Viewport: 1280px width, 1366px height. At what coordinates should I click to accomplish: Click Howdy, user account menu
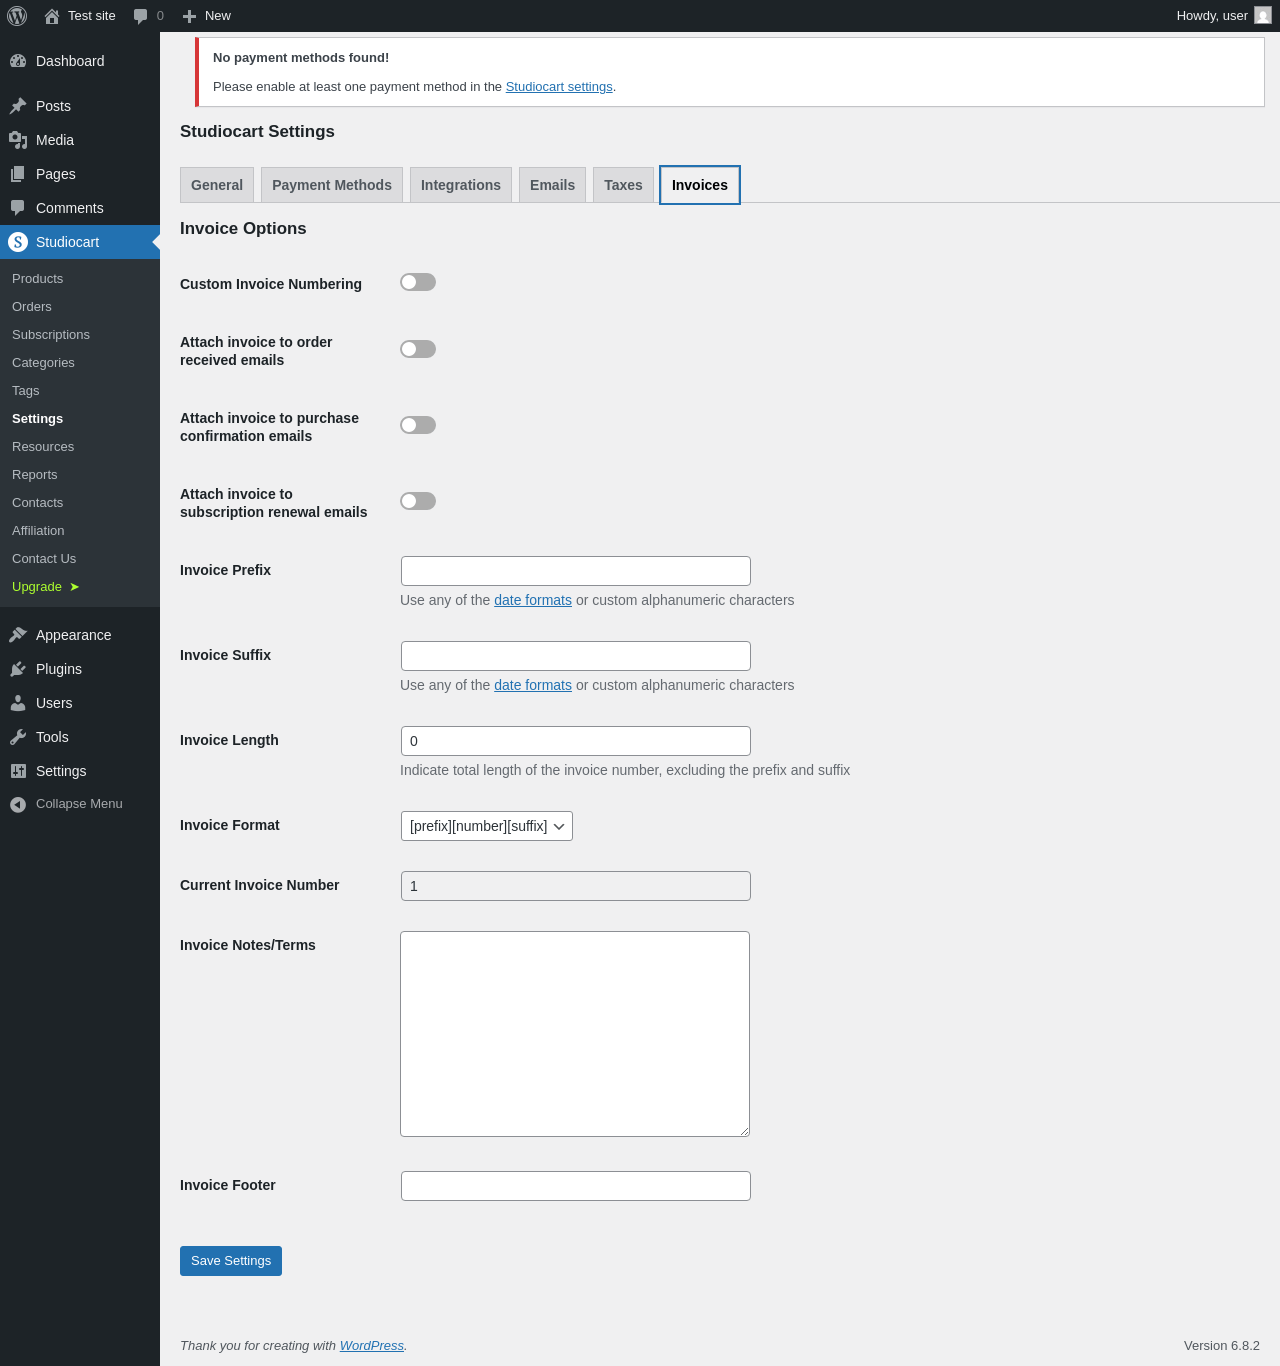(1223, 16)
